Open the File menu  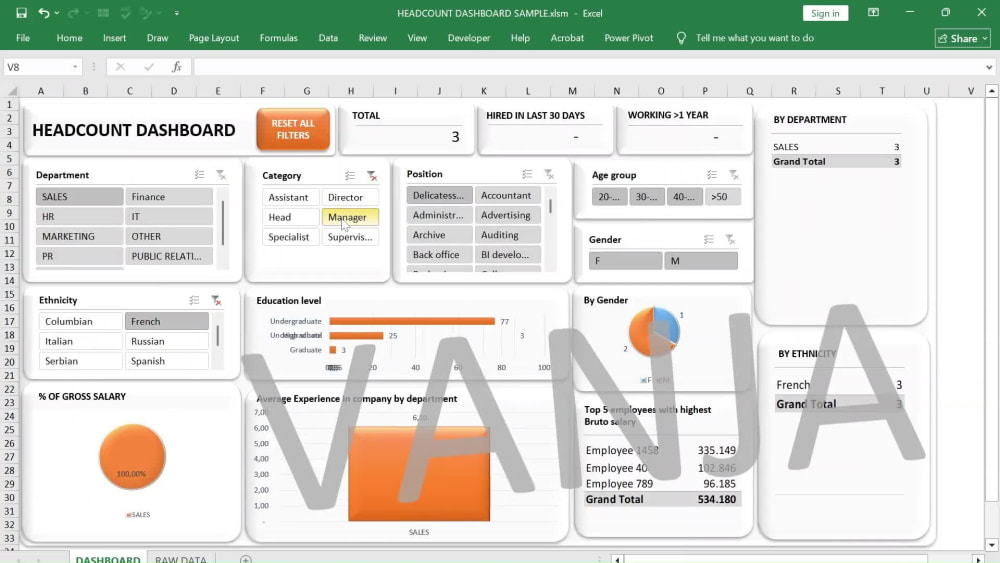[23, 38]
